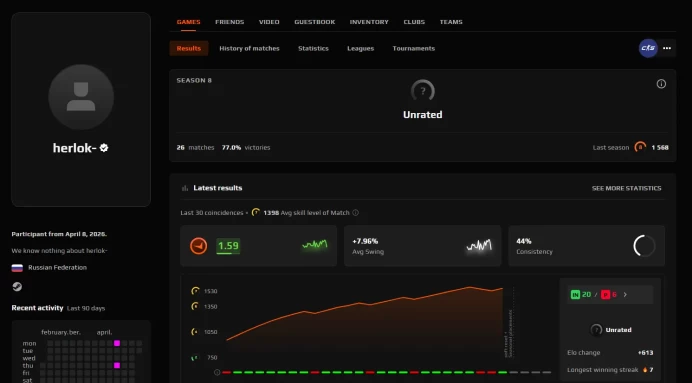
Task: Click the level icon next to 1050
Action: pos(195,331)
